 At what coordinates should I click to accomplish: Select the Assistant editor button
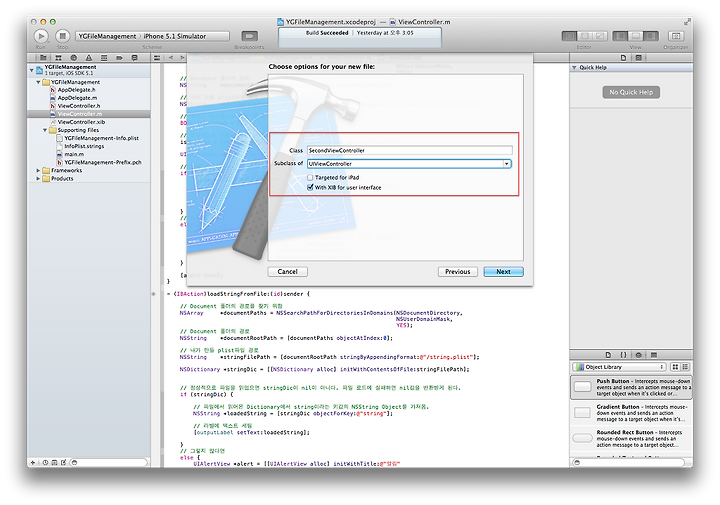coord(585,36)
